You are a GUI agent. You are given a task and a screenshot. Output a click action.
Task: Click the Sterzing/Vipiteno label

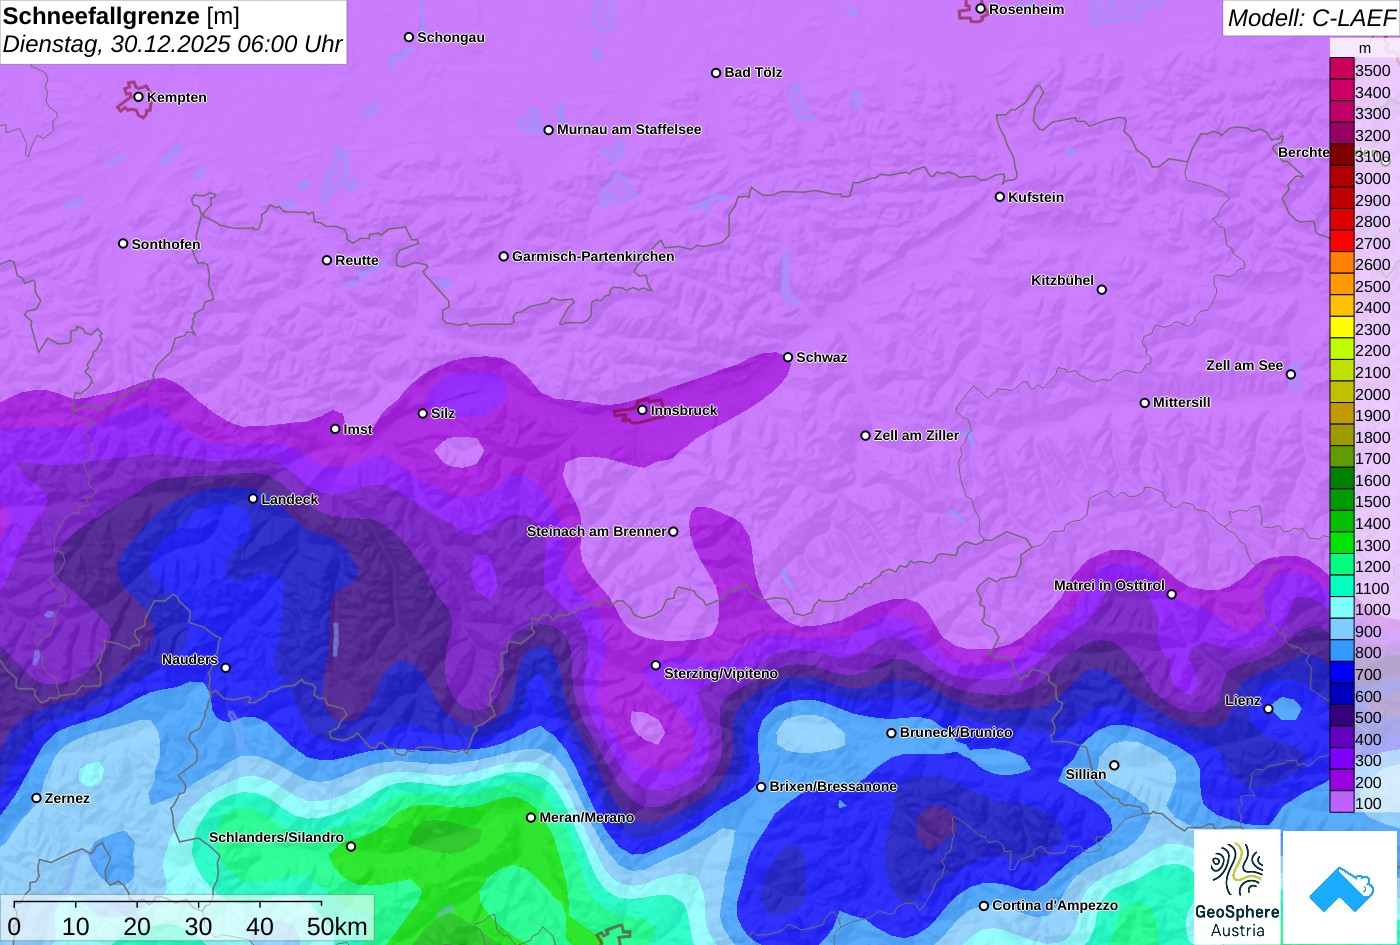[721, 674]
